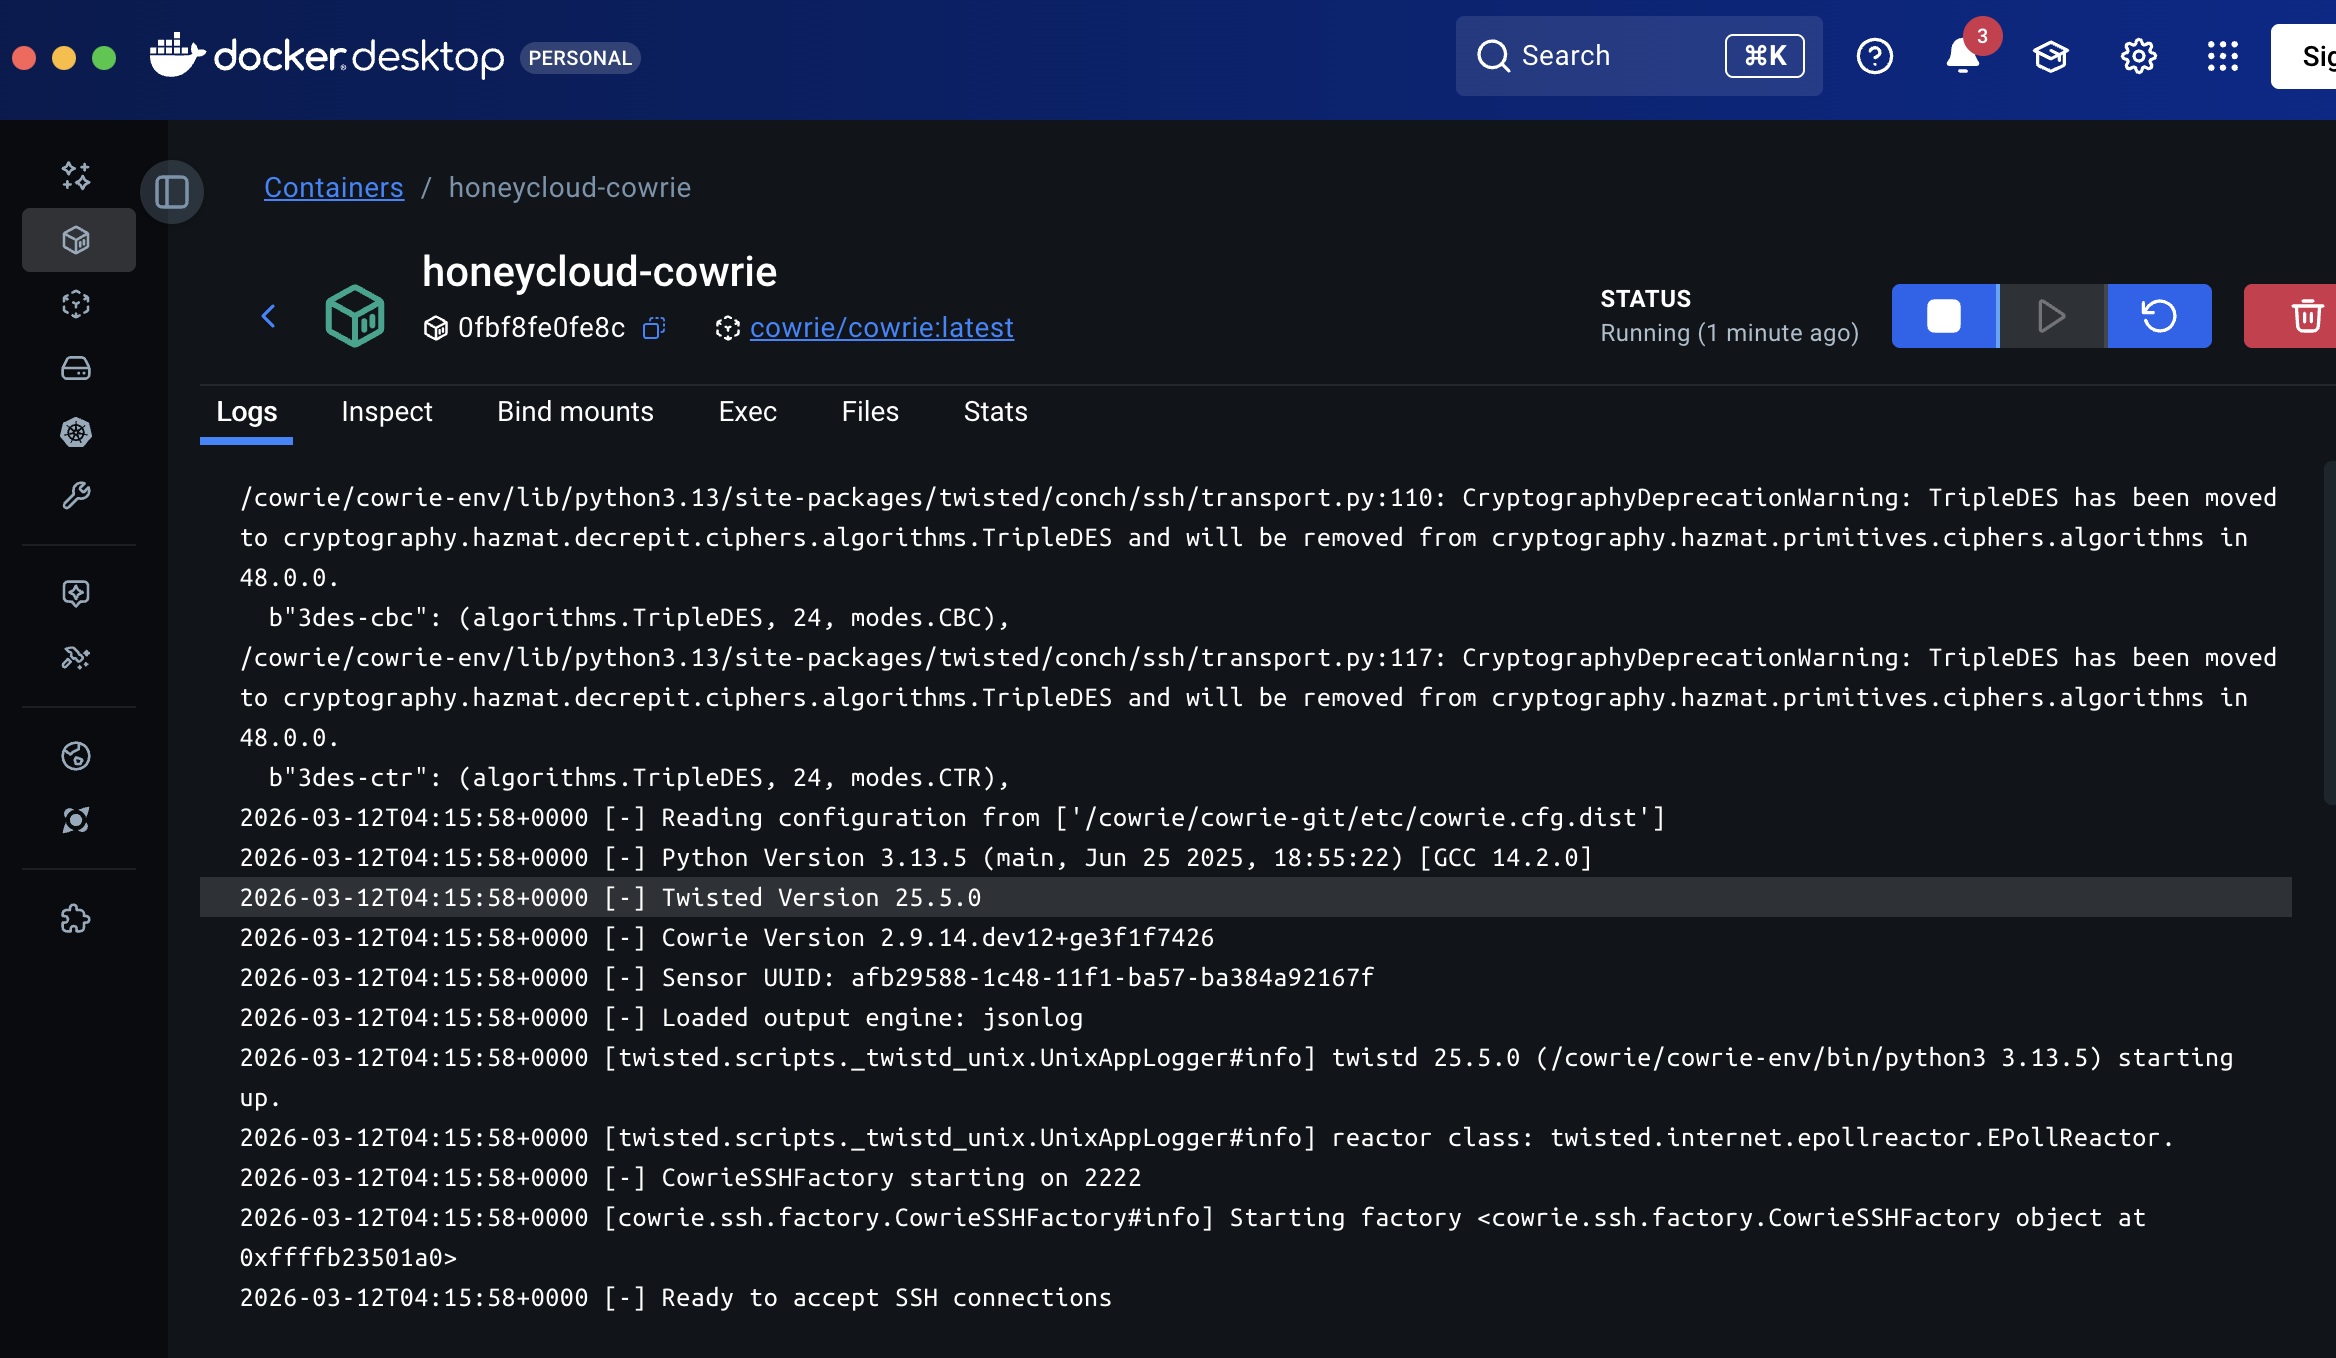
Task: Switch to the Files tab
Action: coord(870,412)
